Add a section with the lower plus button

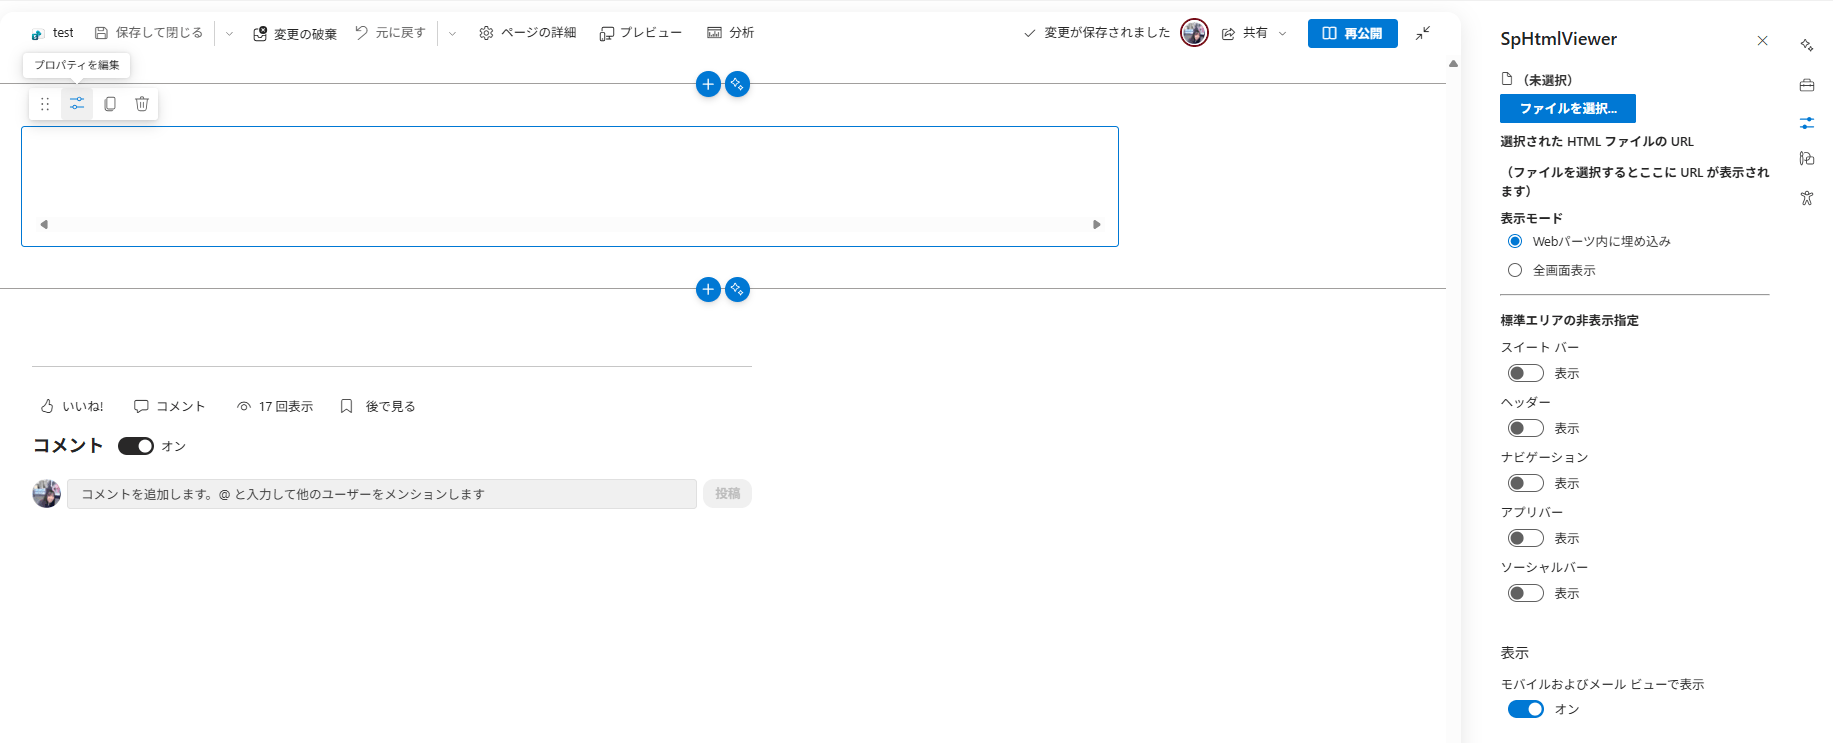pyautogui.click(x=708, y=289)
